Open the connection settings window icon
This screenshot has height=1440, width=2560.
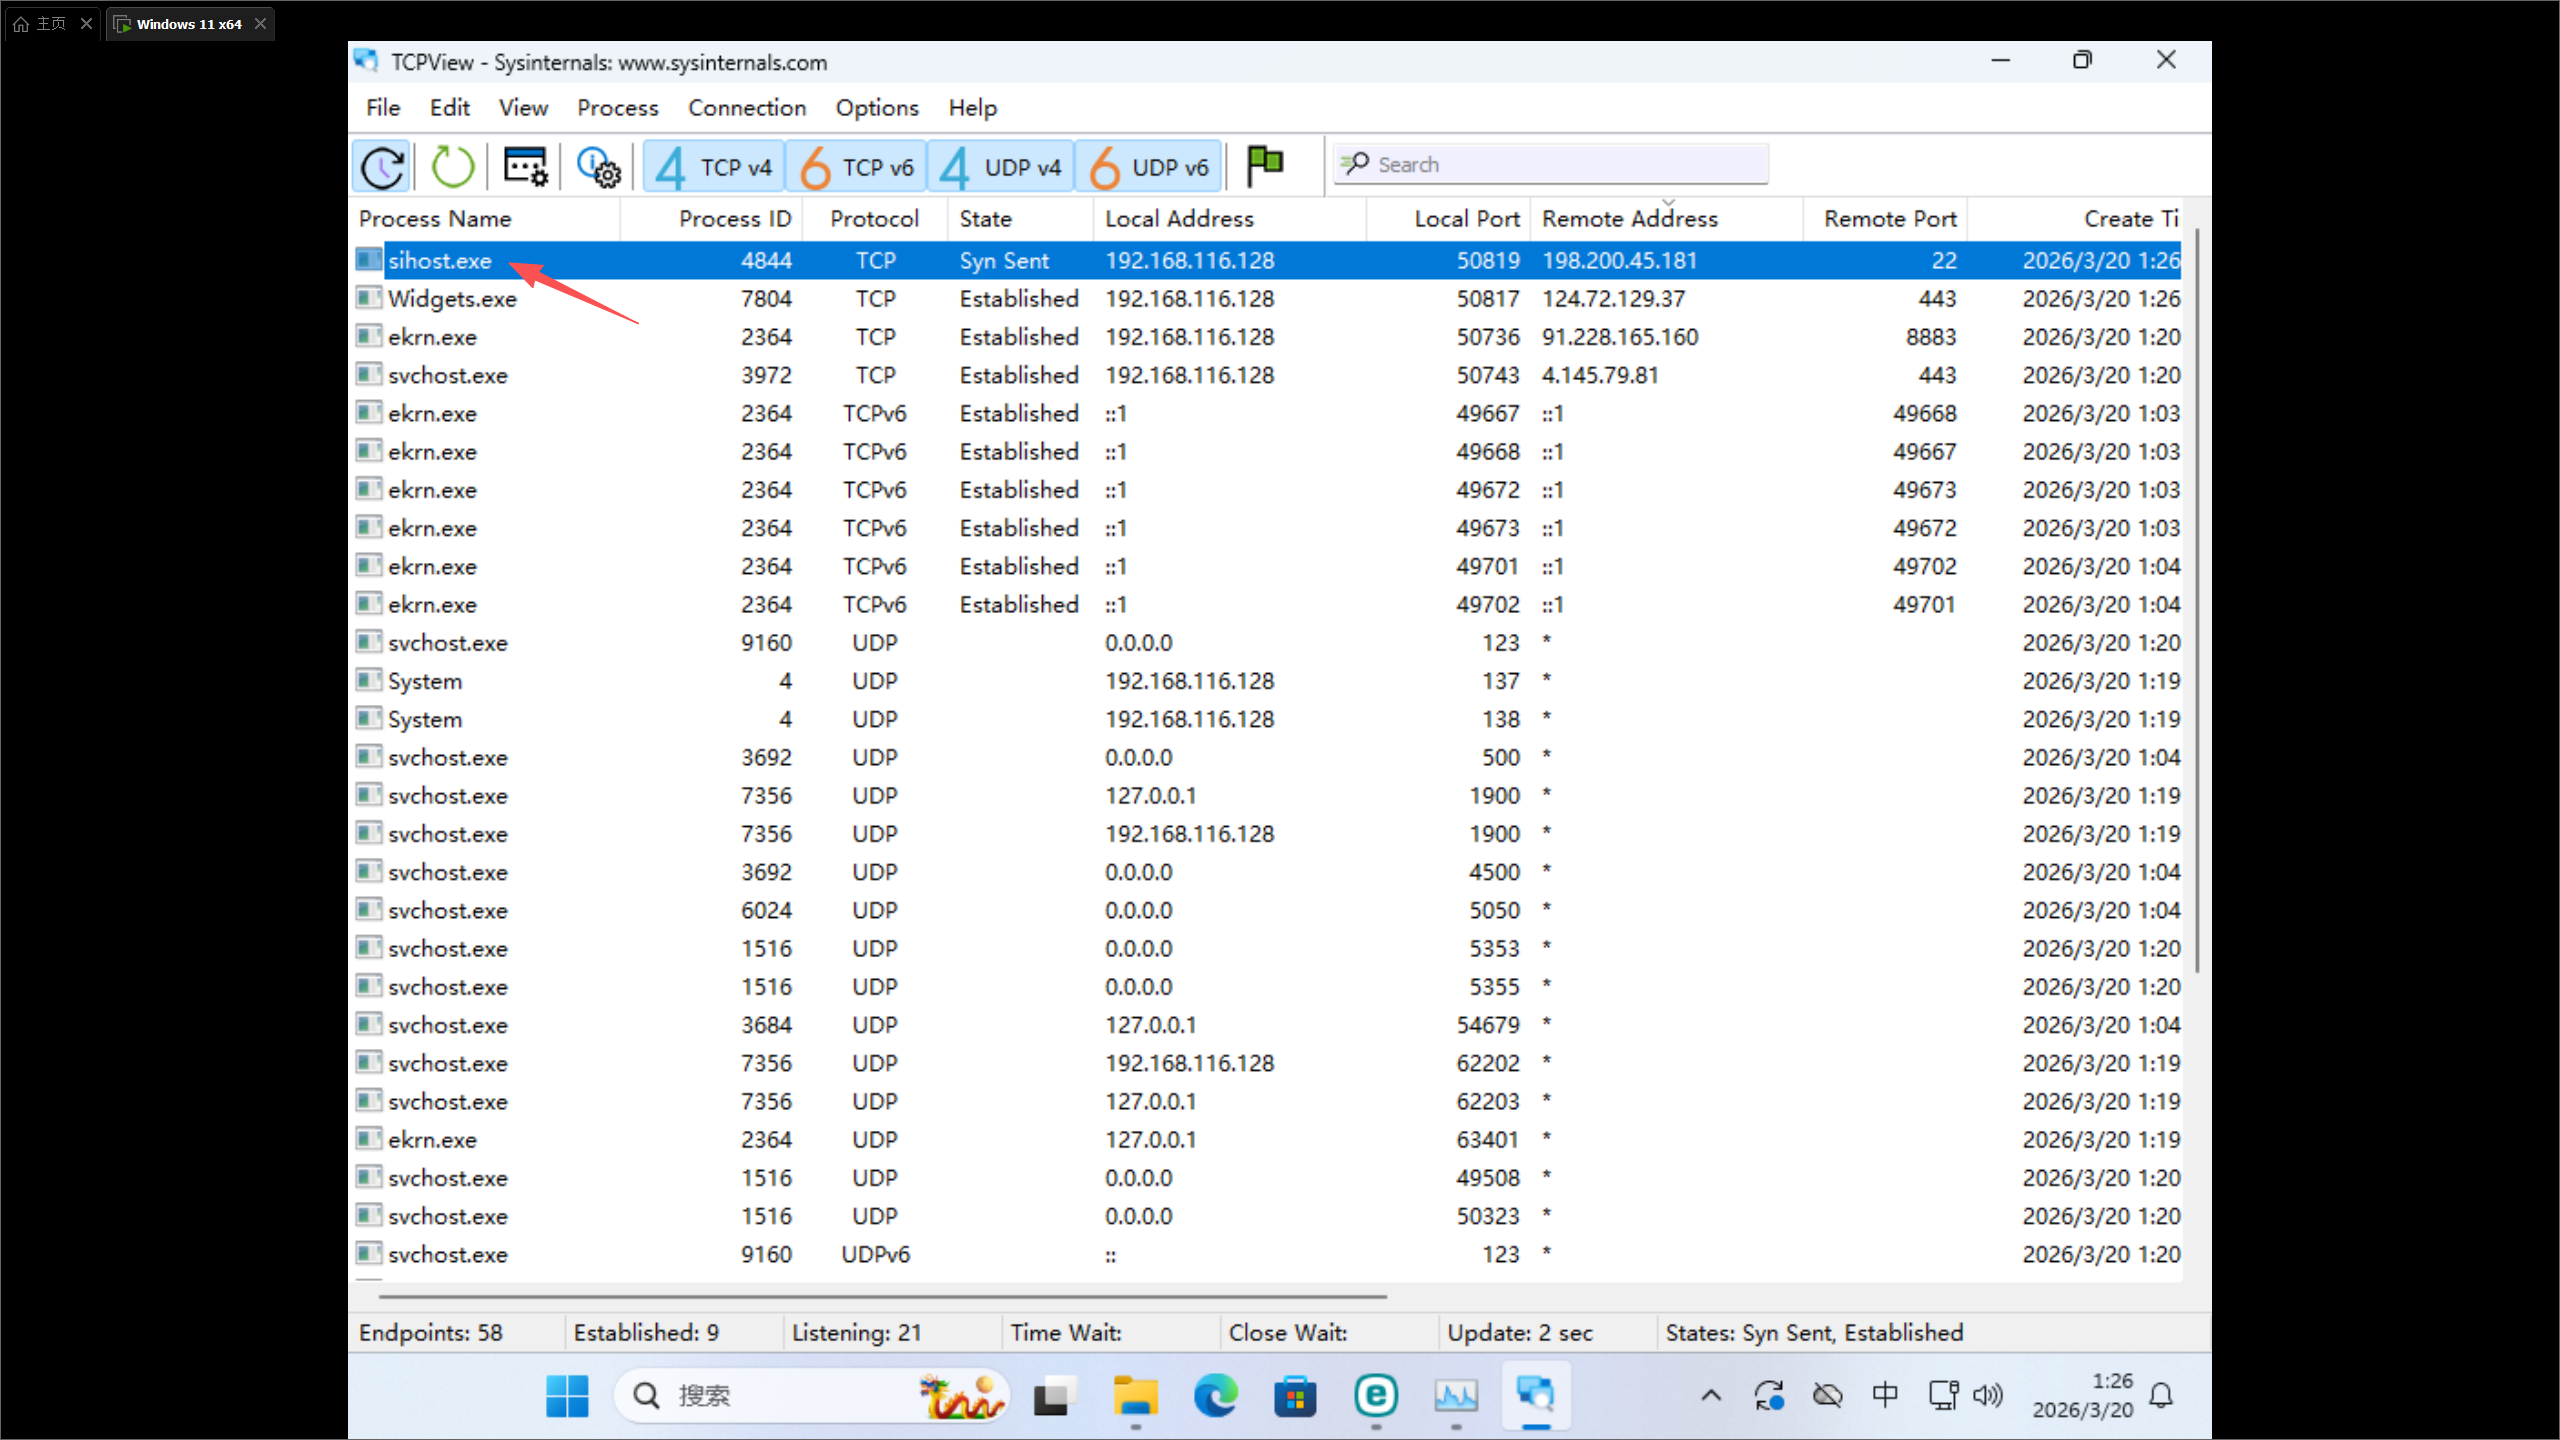(525, 167)
